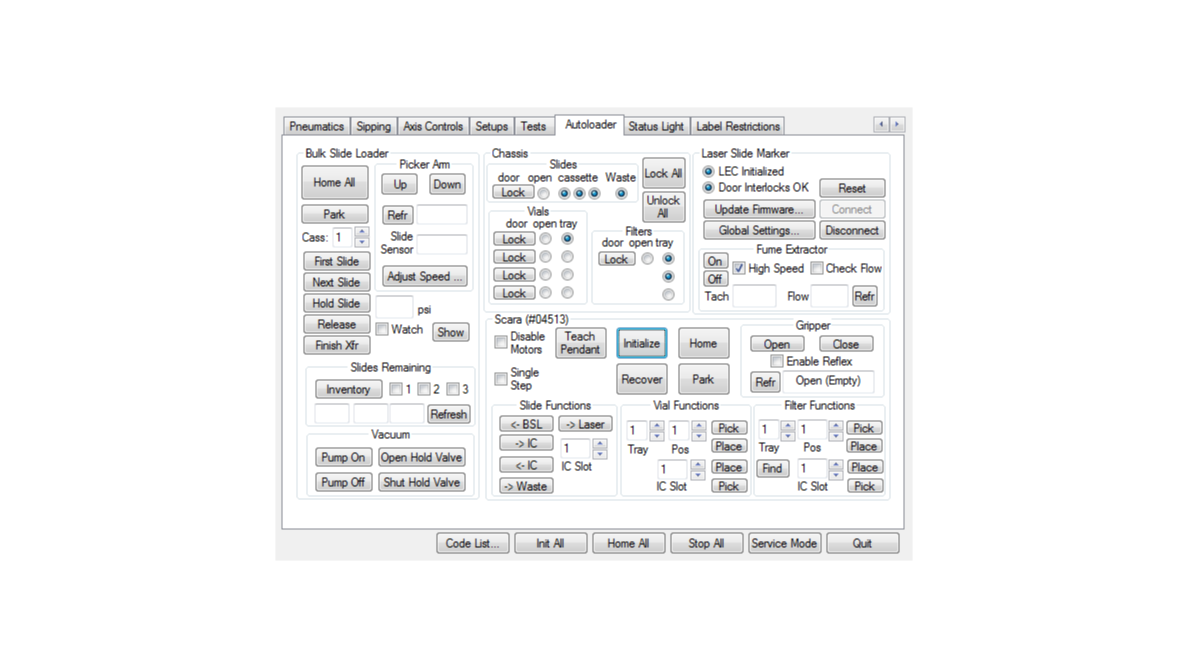Toggle the High Speed checkbox

point(739,268)
